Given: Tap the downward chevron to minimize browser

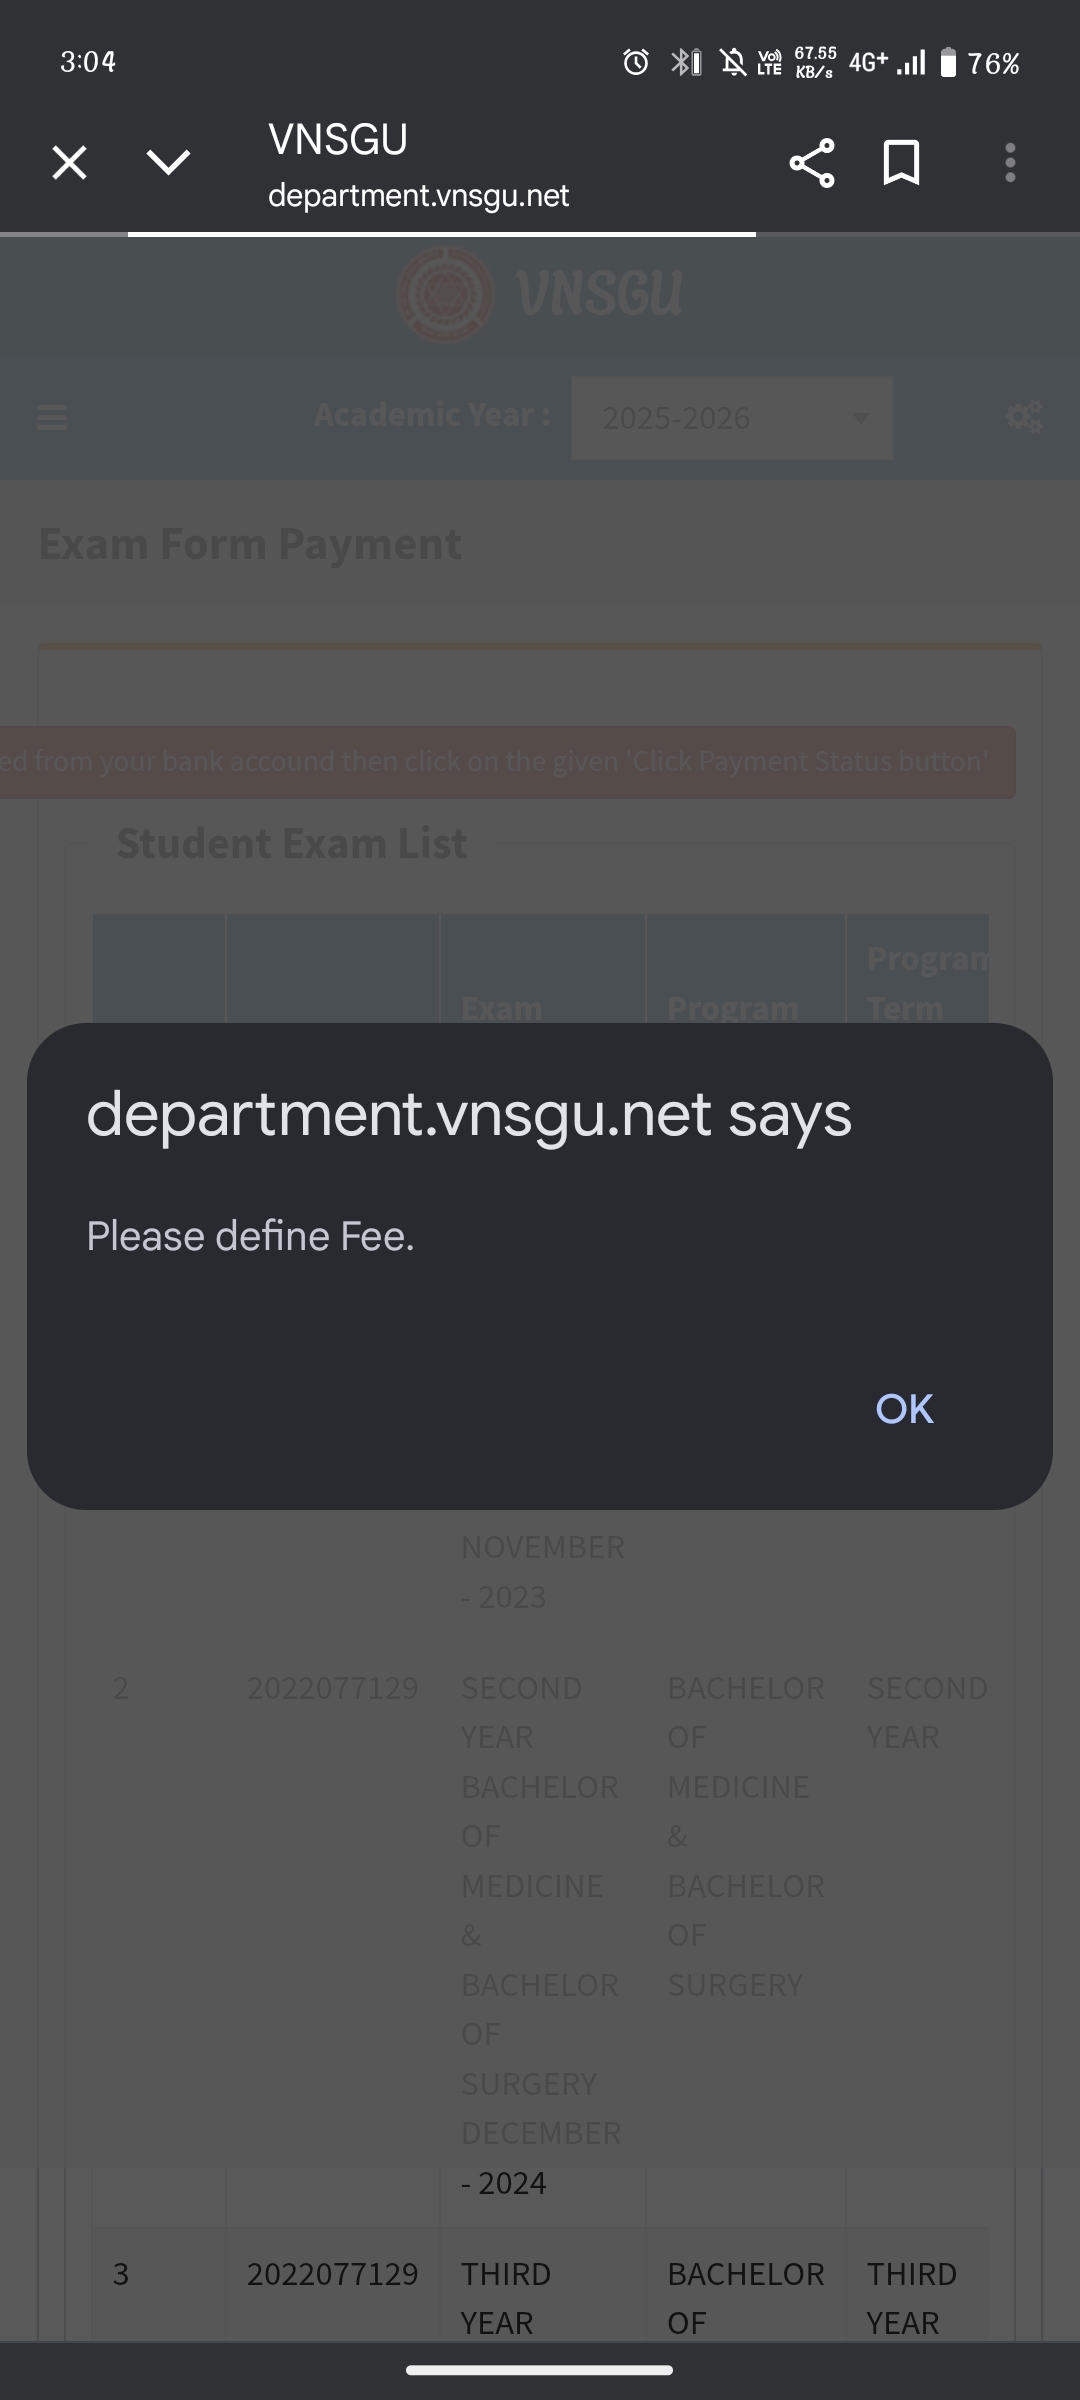Looking at the screenshot, I should (168, 162).
